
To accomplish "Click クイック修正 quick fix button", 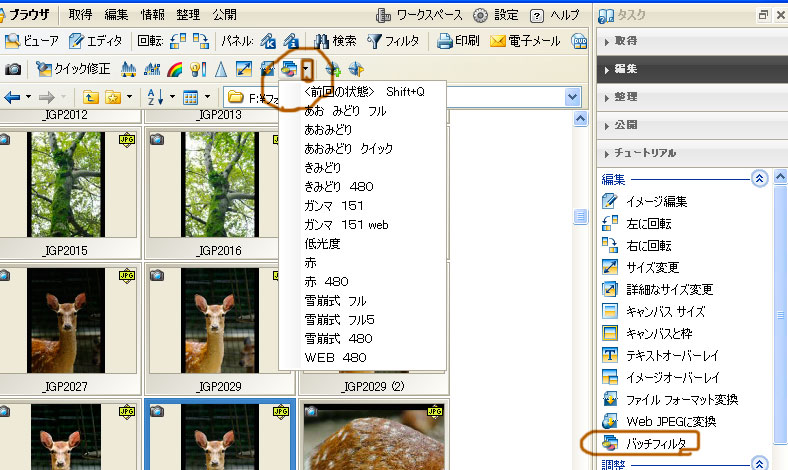I will [x=73, y=69].
